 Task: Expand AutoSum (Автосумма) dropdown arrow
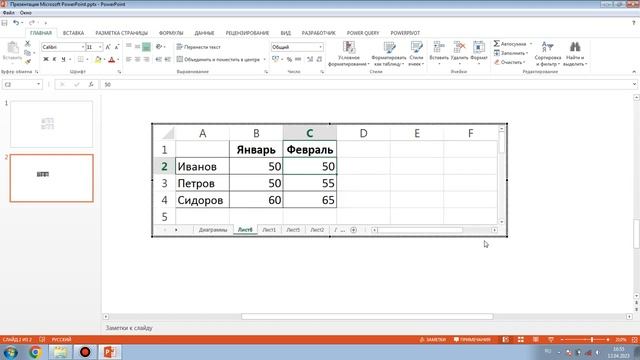[x=531, y=44]
